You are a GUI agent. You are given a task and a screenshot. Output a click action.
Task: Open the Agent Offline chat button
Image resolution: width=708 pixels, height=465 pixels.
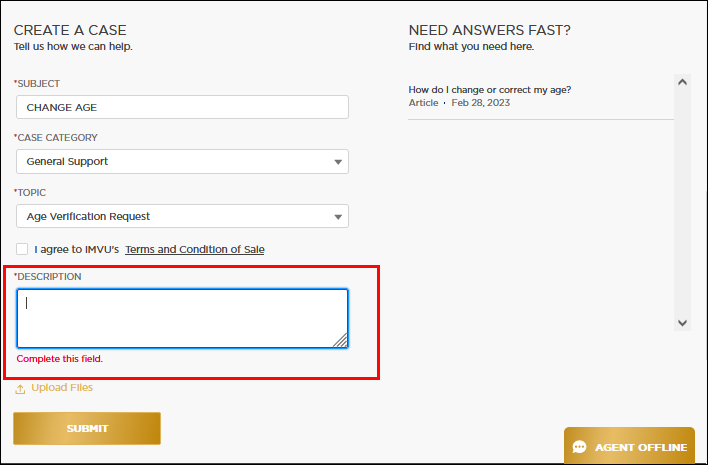tap(629, 446)
